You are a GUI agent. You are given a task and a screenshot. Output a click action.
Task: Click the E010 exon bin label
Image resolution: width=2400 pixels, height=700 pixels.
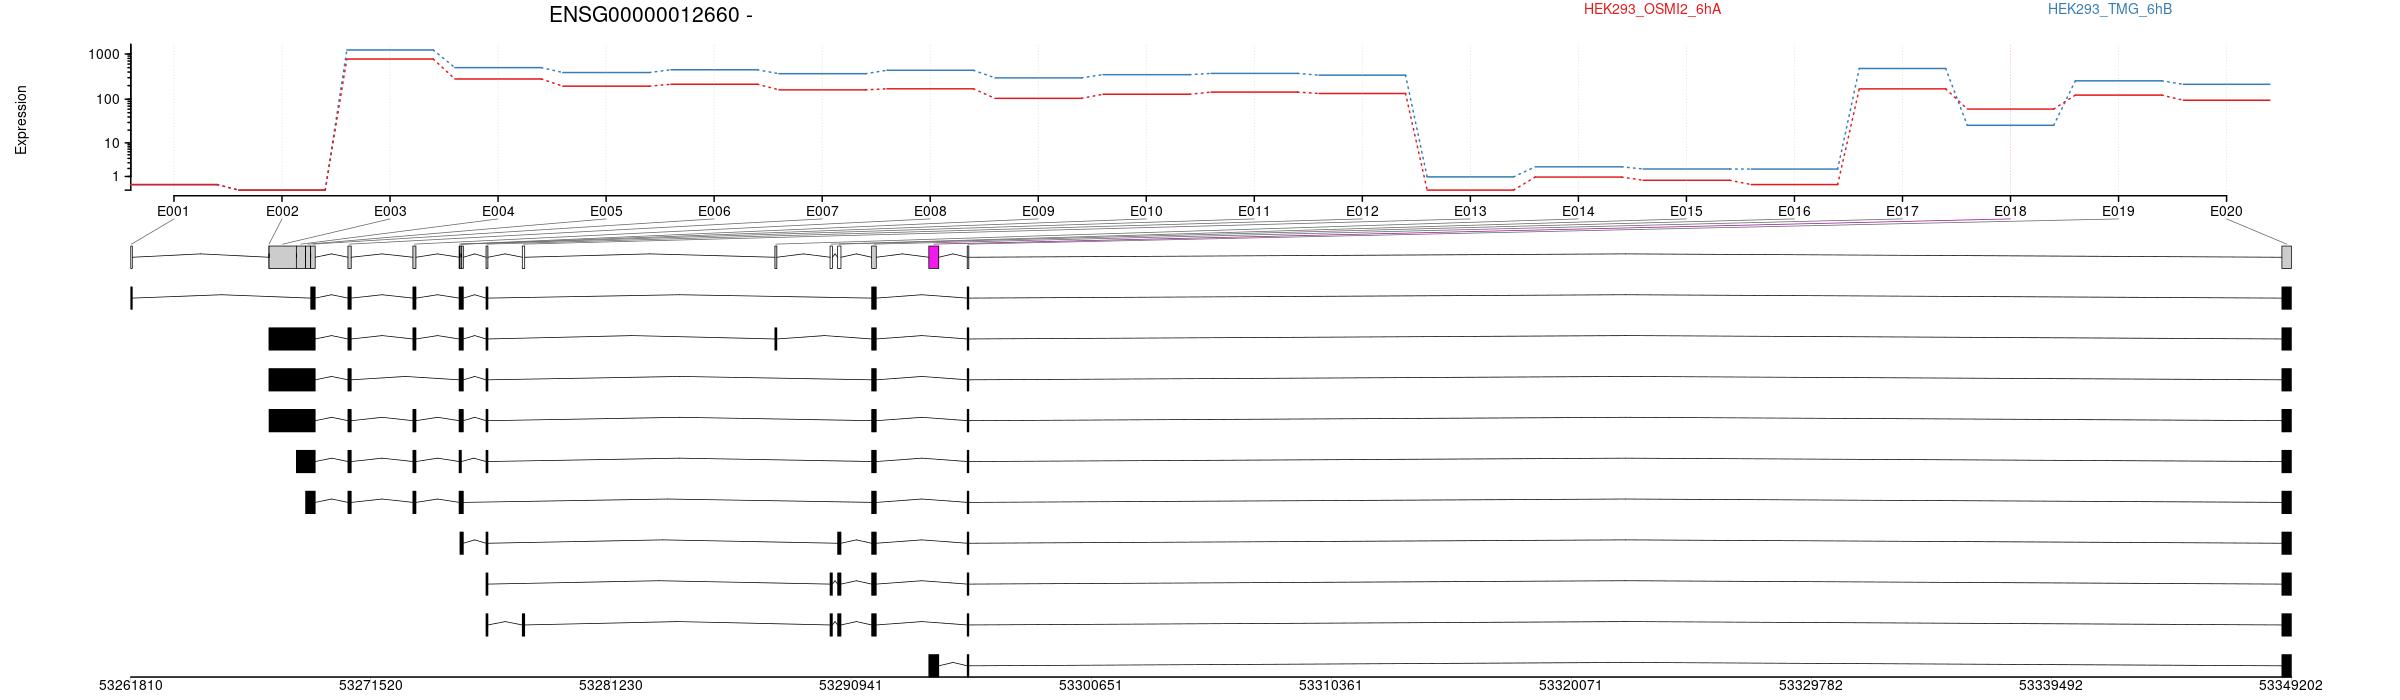coord(1146,212)
